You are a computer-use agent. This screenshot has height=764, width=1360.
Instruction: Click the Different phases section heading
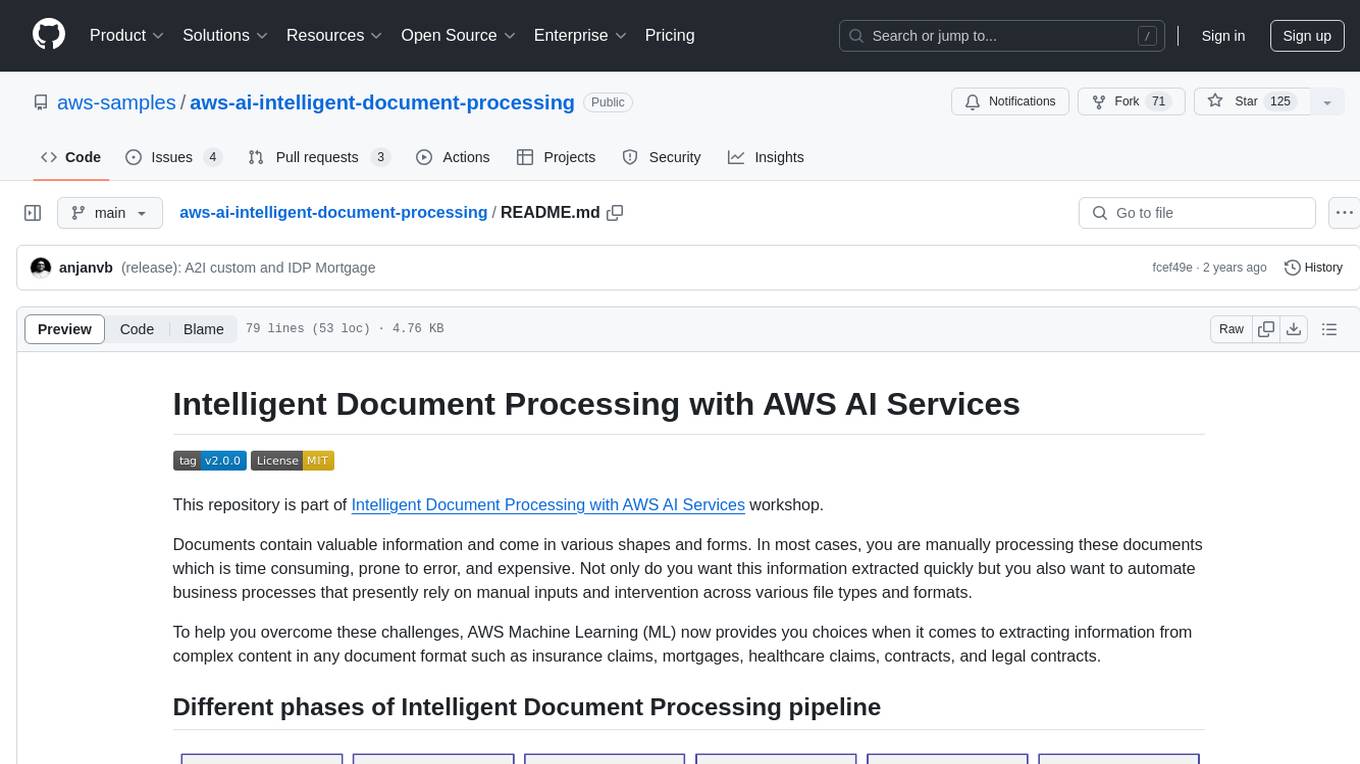pyautogui.click(x=527, y=707)
